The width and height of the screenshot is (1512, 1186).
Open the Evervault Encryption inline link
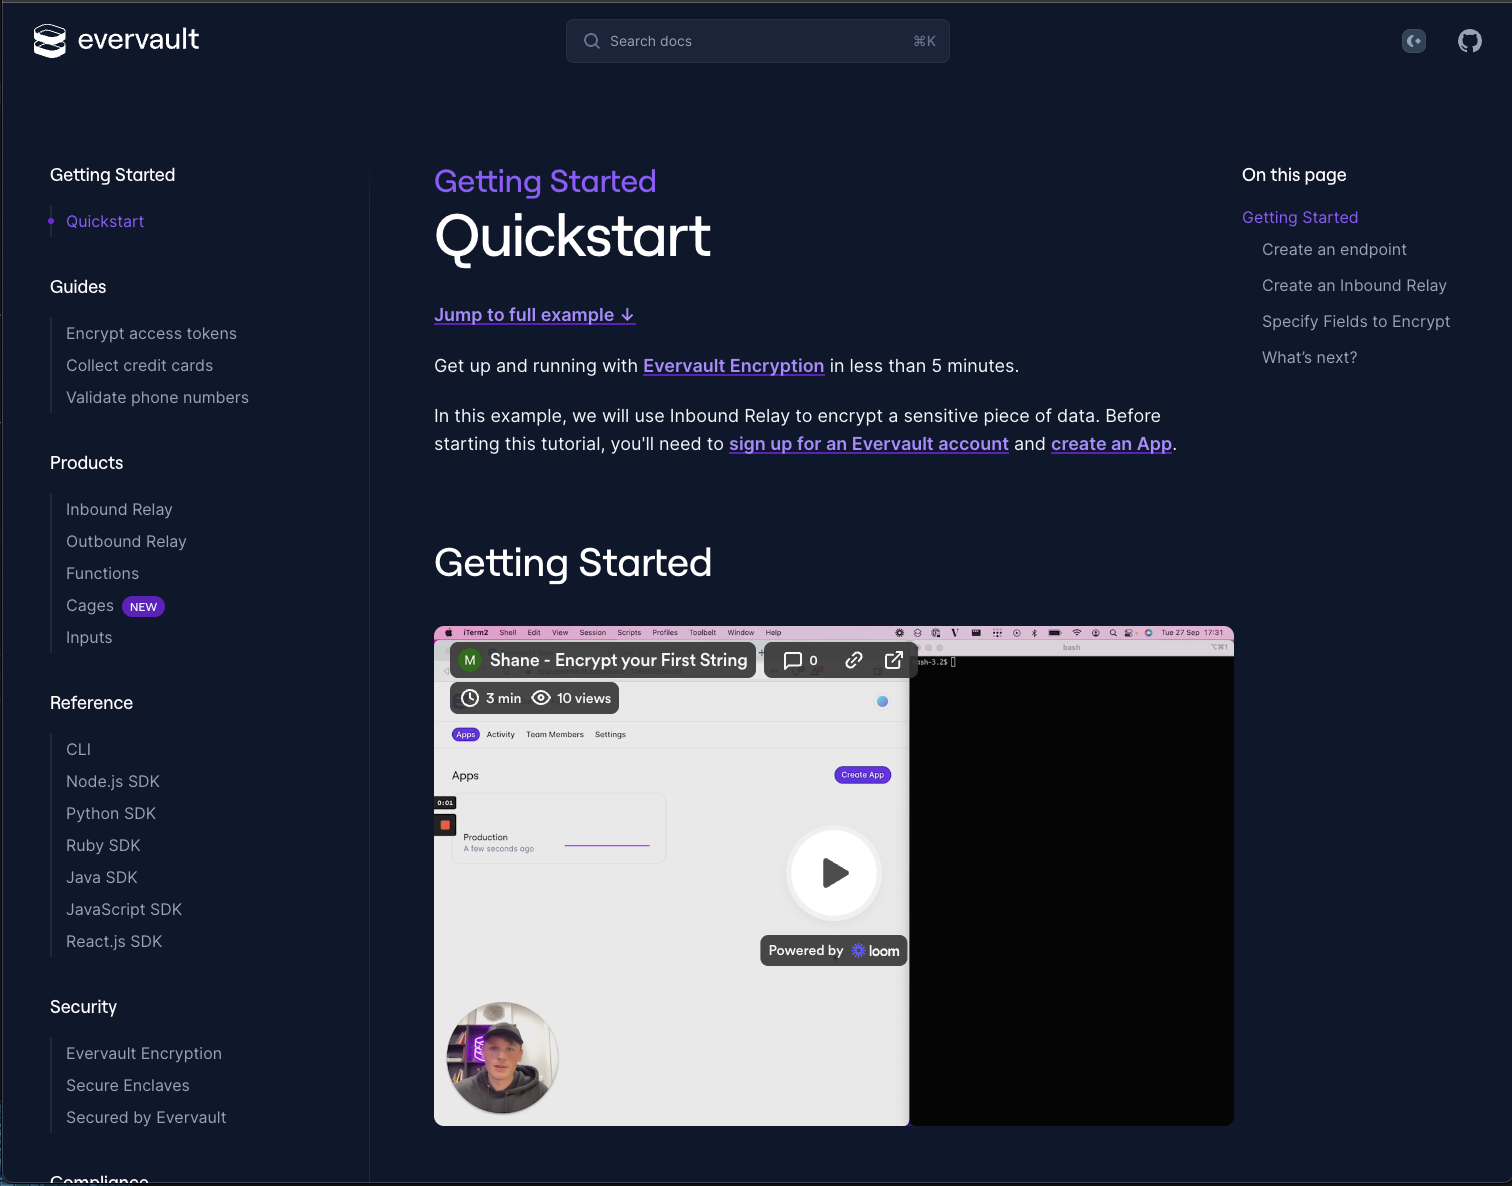click(x=733, y=366)
